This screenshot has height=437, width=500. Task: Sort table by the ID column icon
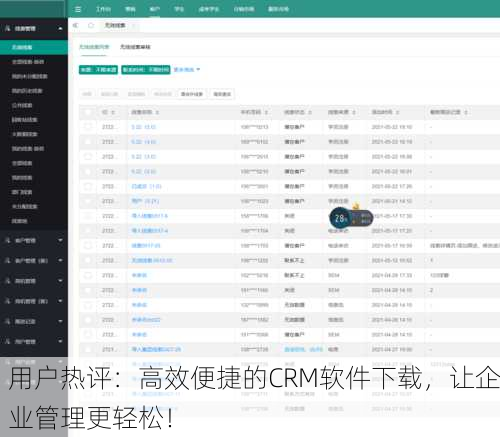[113, 112]
